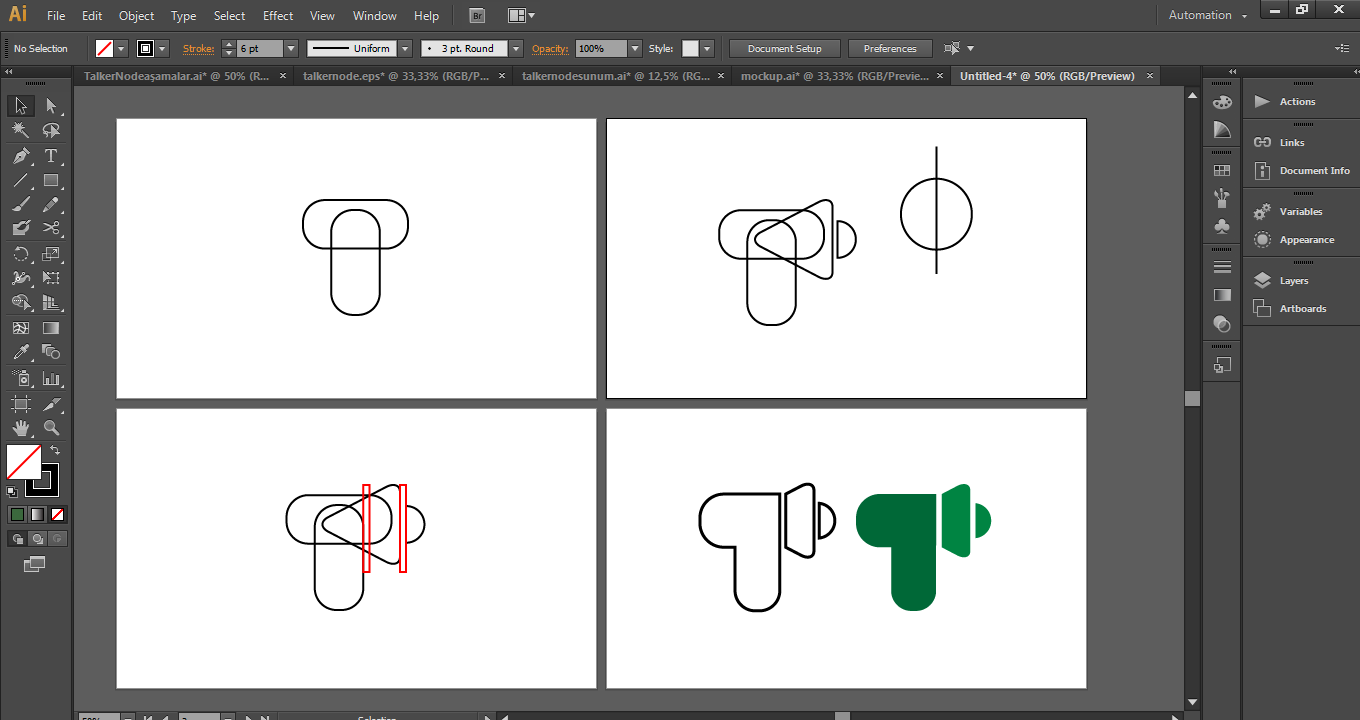This screenshot has height=720, width=1360.
Task: Select the Slice tool
Action: tap(51, 404)
